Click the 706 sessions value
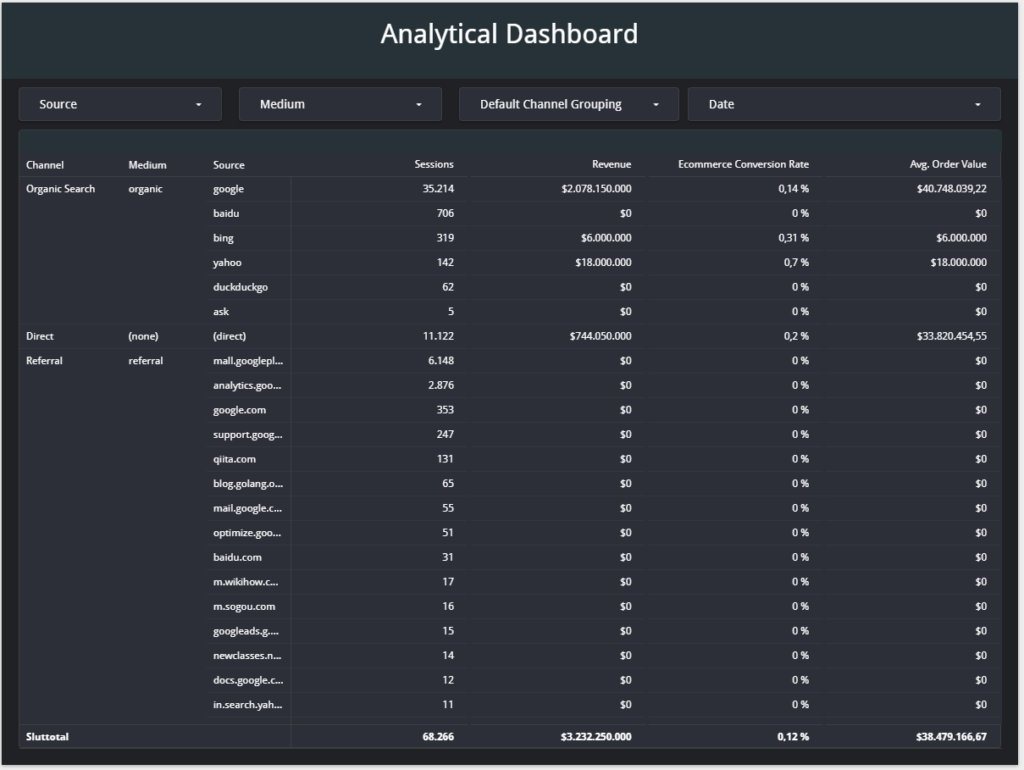 445,213
